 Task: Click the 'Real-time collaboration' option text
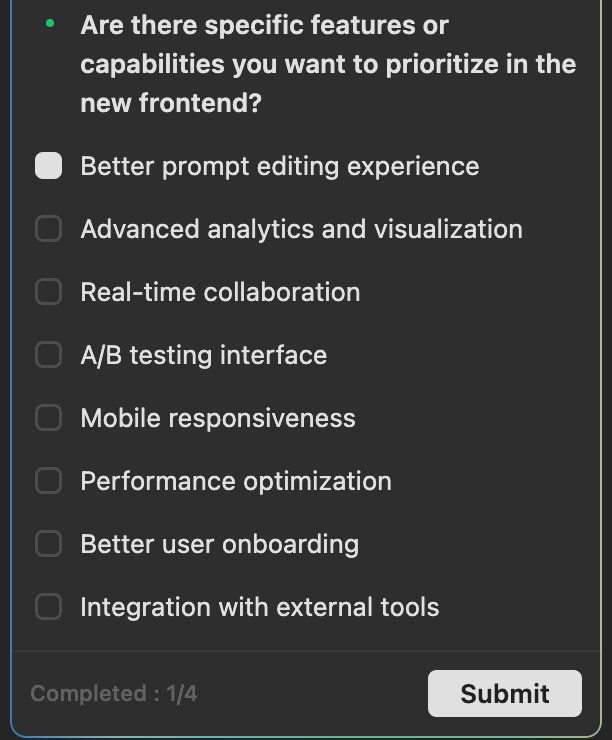click(x=220, y=292)
